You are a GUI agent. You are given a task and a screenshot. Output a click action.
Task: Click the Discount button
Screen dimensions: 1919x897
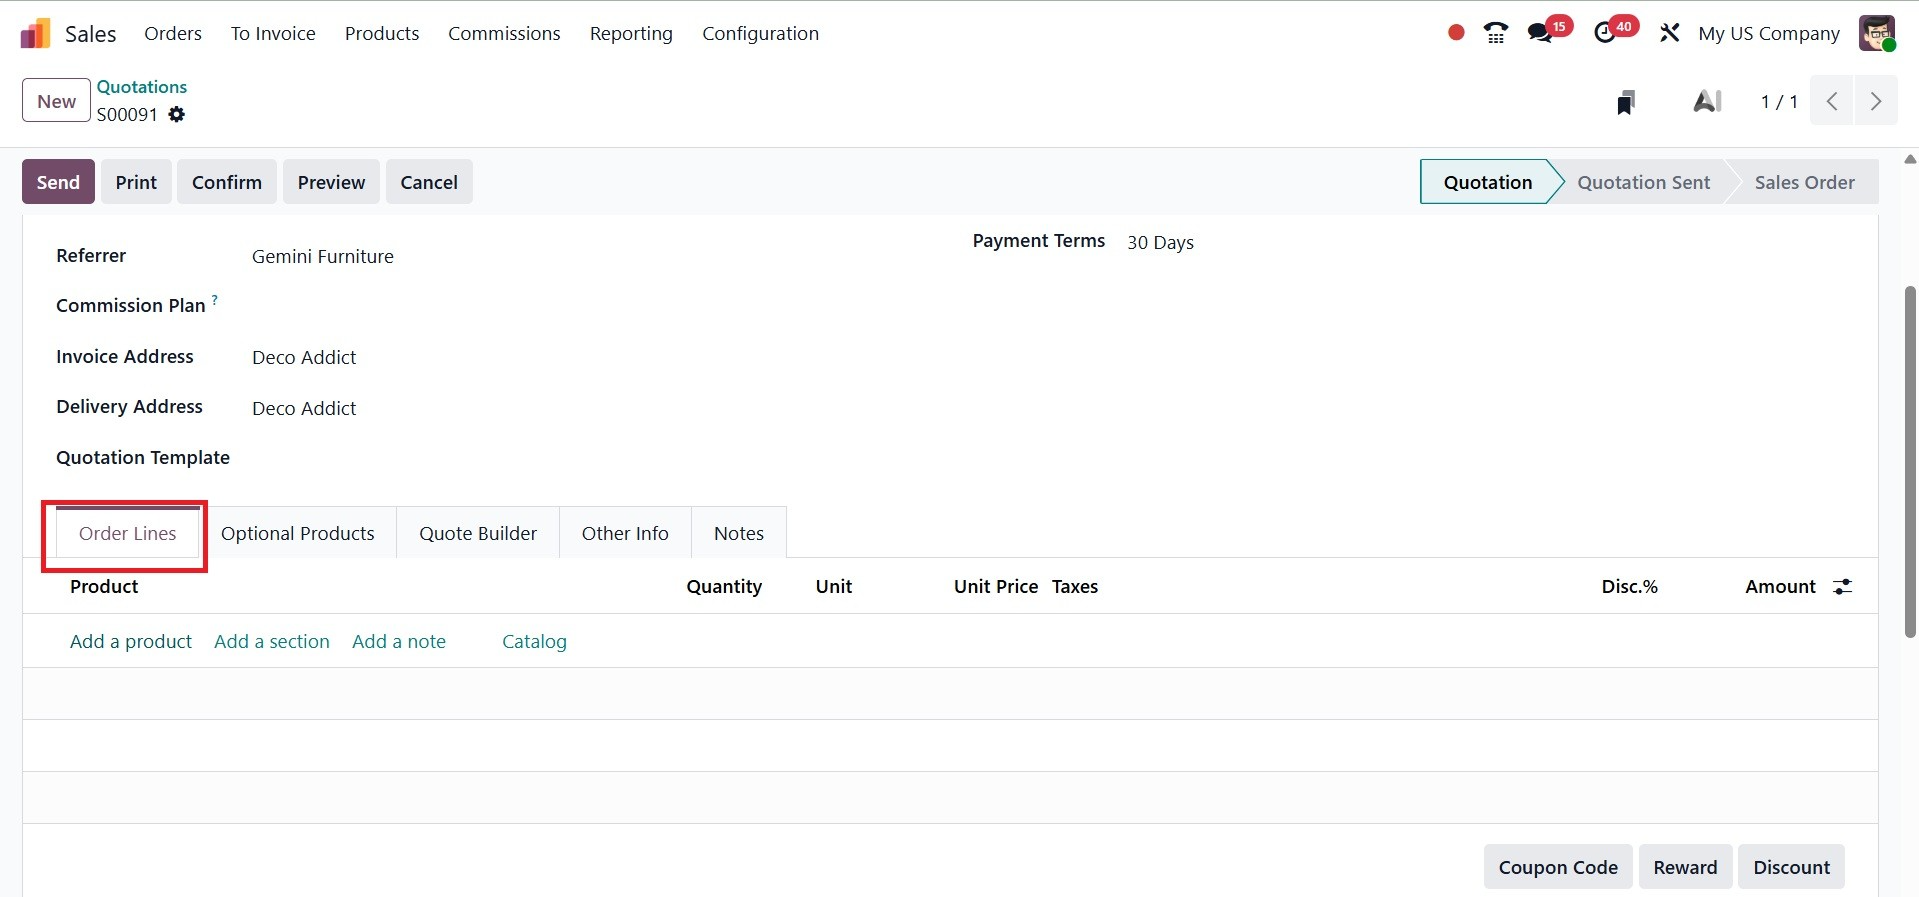[x=1791, y=867]
